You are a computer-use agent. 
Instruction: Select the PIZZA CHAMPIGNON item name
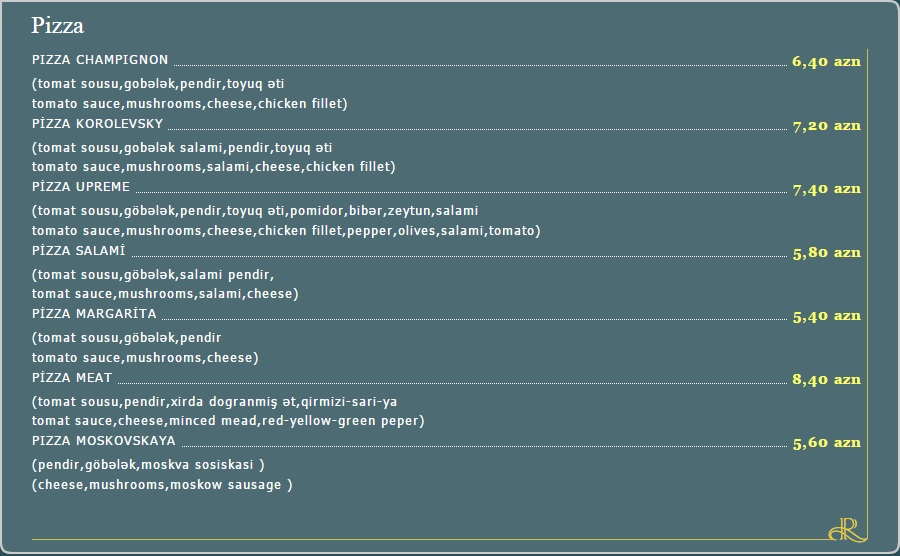coord(100,60)
